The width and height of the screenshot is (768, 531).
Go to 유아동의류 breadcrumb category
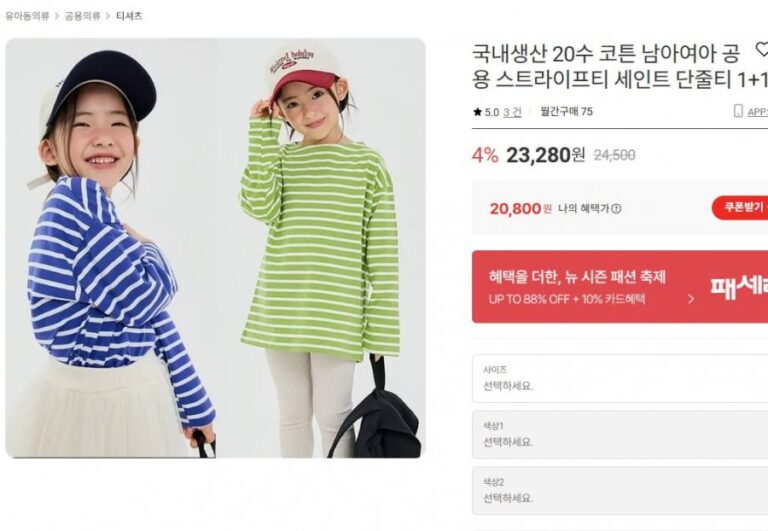(27, 16)
